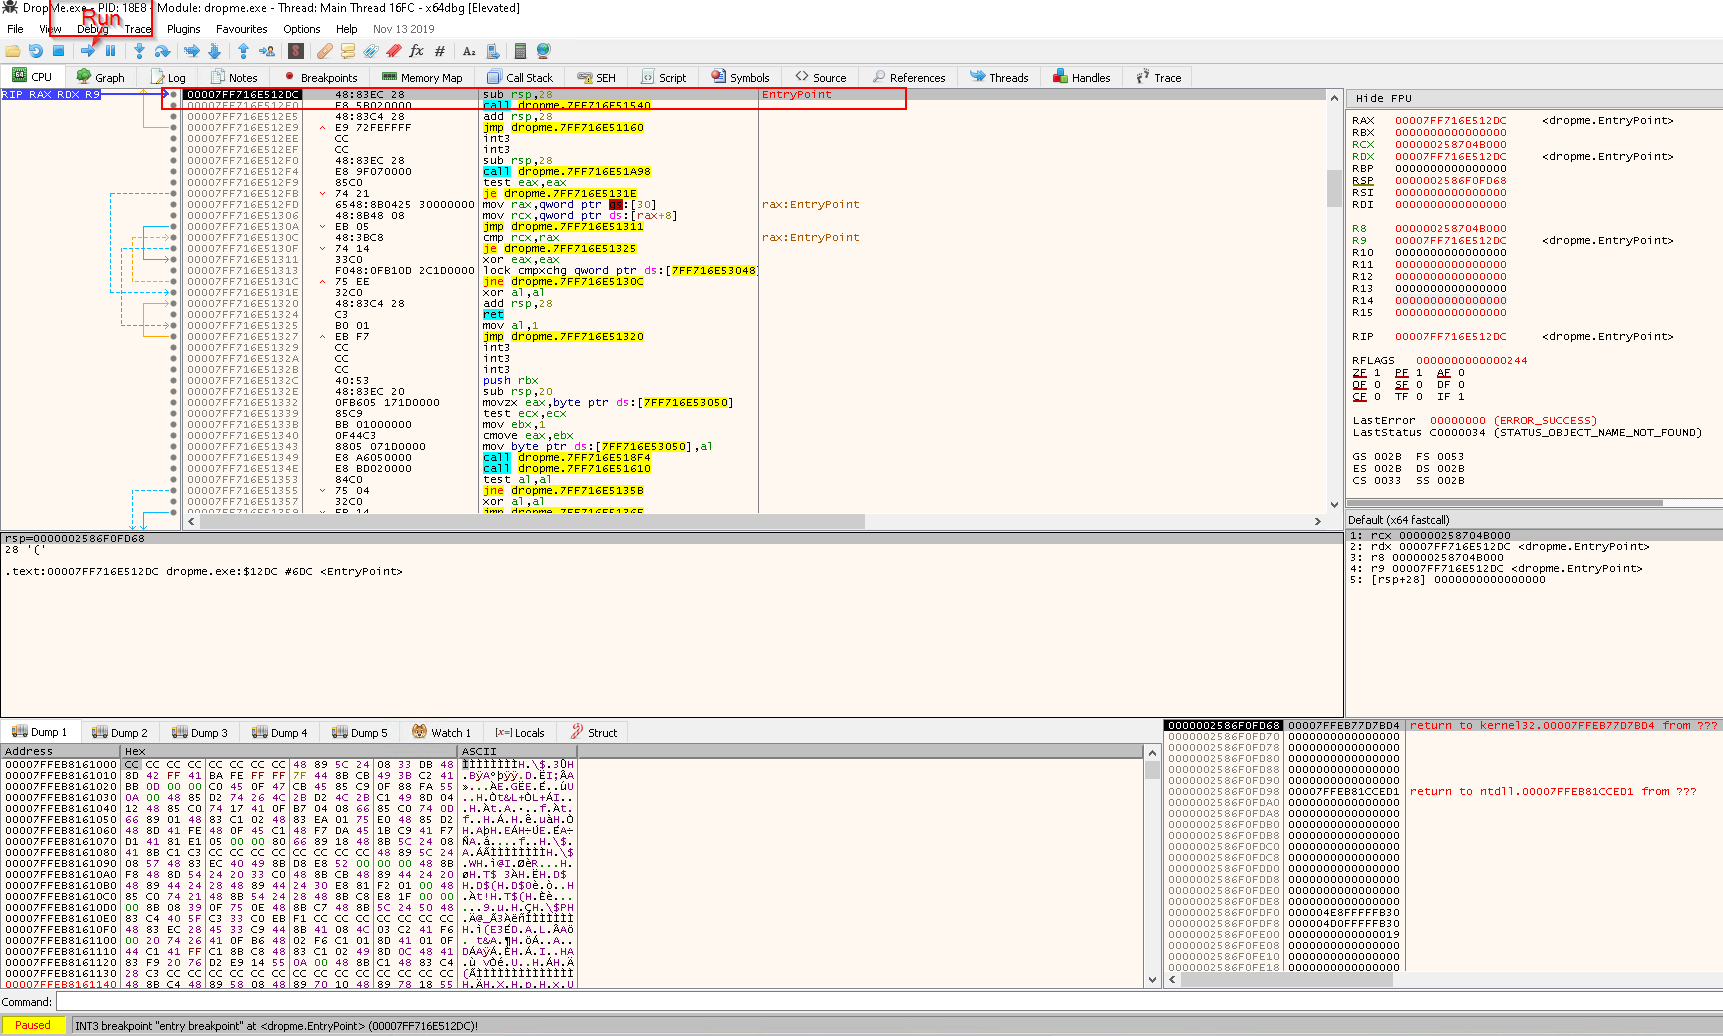Click the disassembly scroll-down arrow
The width and height of the screenshot is (1723, 1036).
(1334, 505)
